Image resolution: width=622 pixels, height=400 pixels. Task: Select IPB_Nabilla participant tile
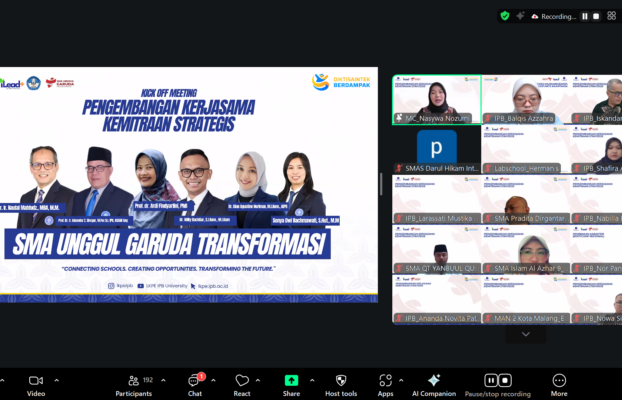coord(597,200)
